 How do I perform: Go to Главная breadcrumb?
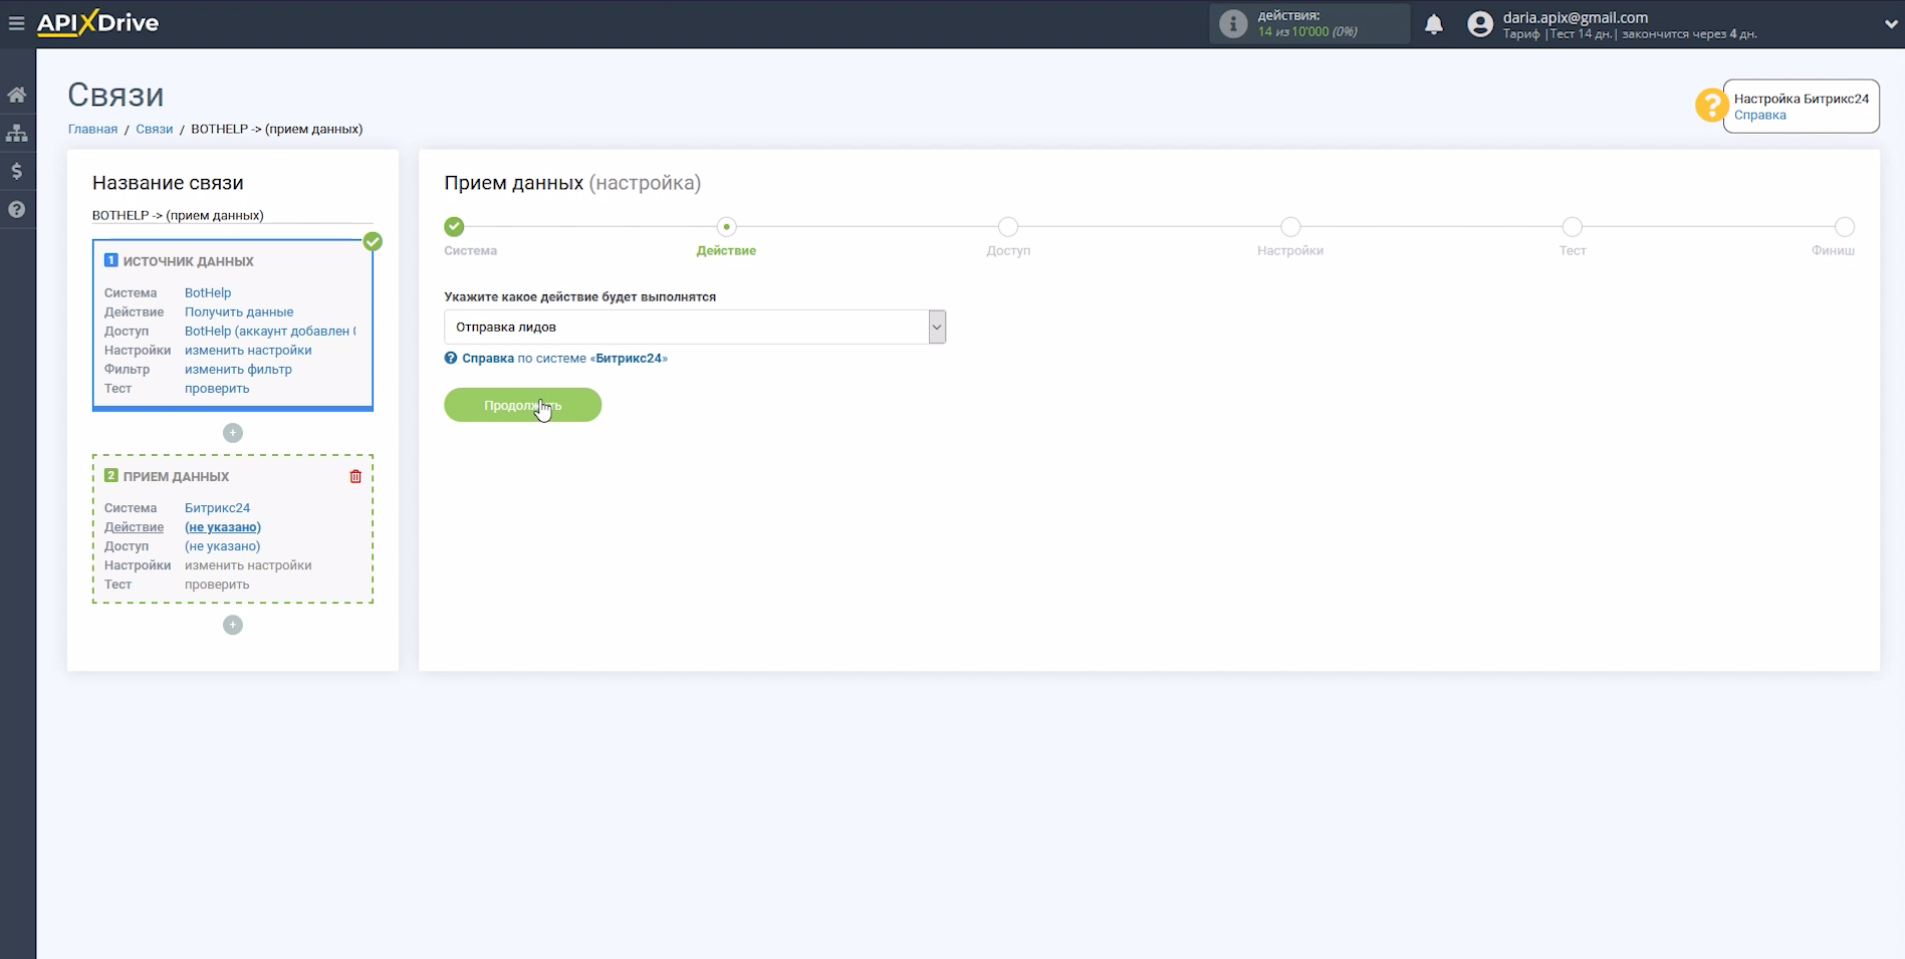coord(93,129)
